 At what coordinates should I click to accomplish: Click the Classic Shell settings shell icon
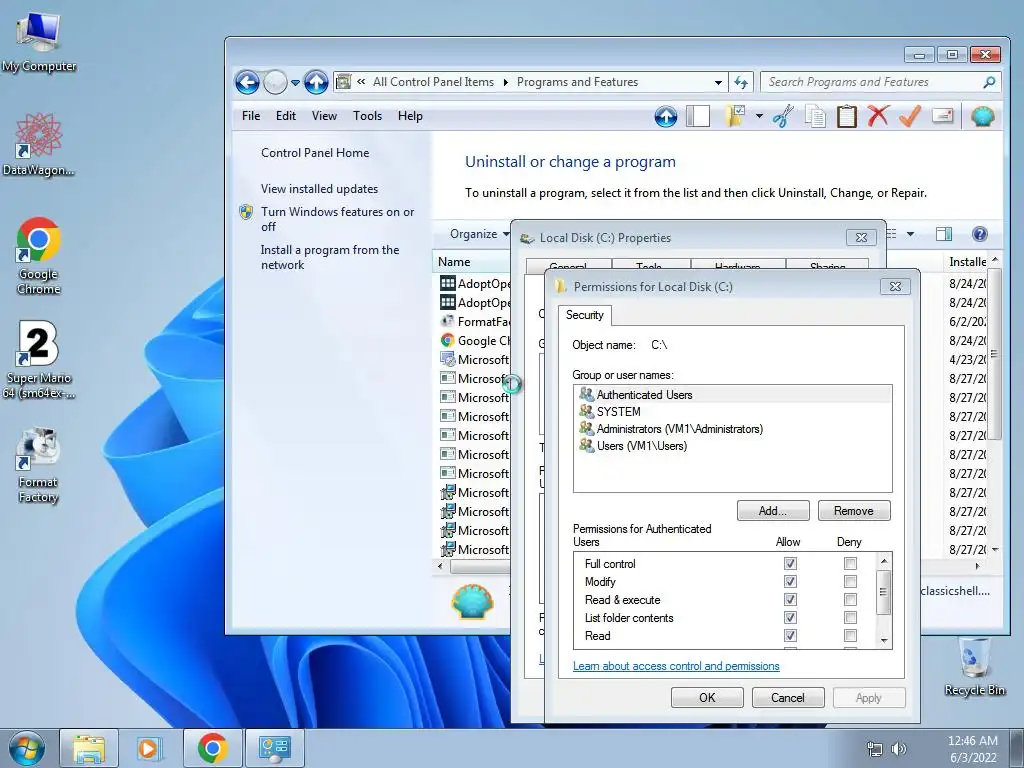tap(982, 116)
